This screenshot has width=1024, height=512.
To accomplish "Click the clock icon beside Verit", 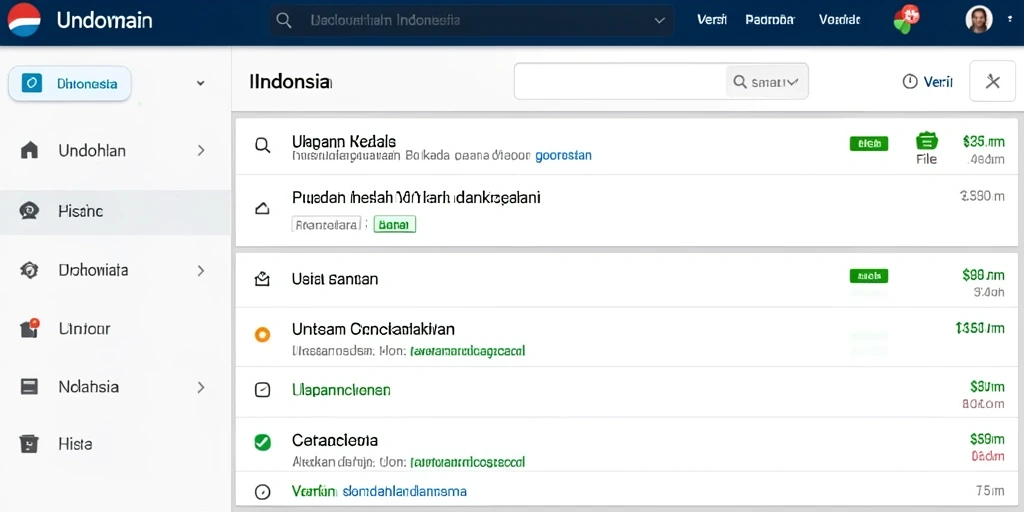I will click(x=910, y=82).
